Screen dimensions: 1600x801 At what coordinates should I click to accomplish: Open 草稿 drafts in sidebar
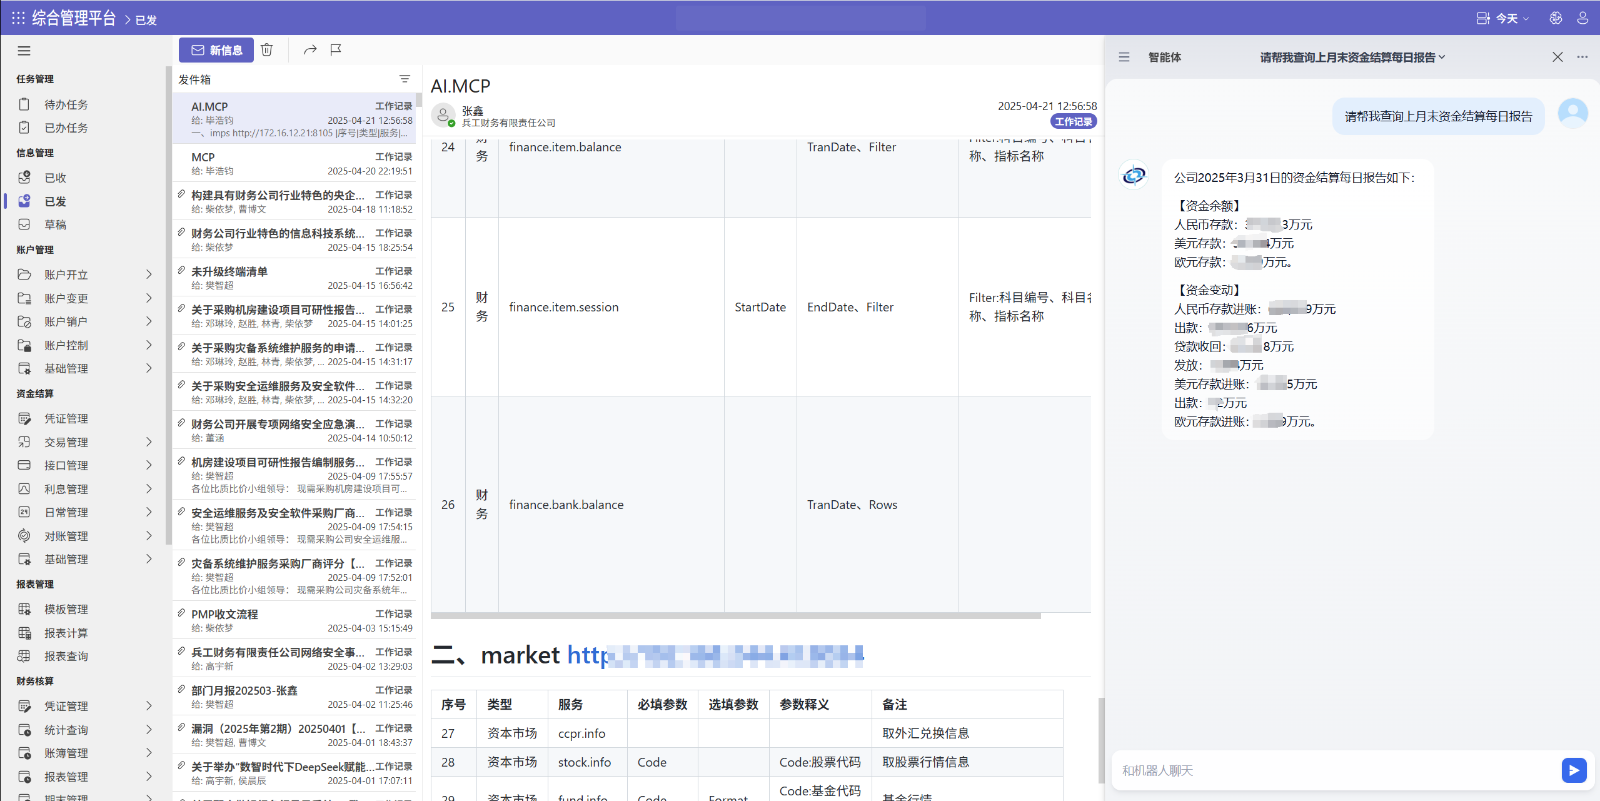[55, 225]
